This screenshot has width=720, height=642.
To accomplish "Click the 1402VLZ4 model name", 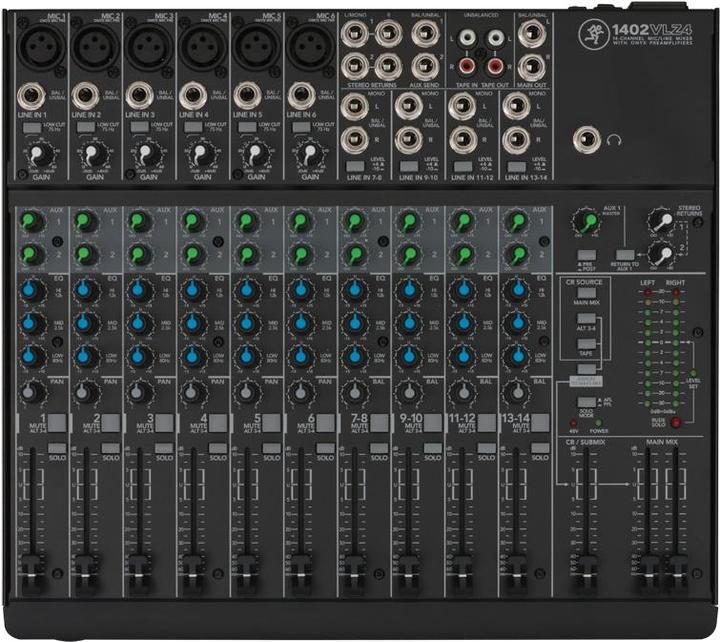I will pos(652,30).
